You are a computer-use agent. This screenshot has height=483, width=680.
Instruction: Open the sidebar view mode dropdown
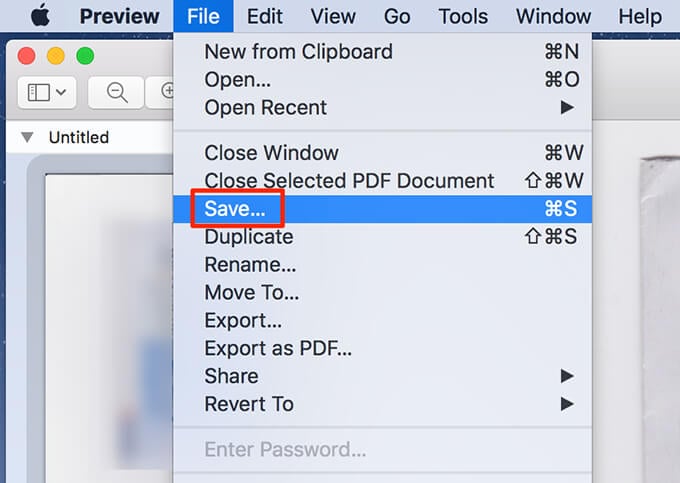[47, 92]
